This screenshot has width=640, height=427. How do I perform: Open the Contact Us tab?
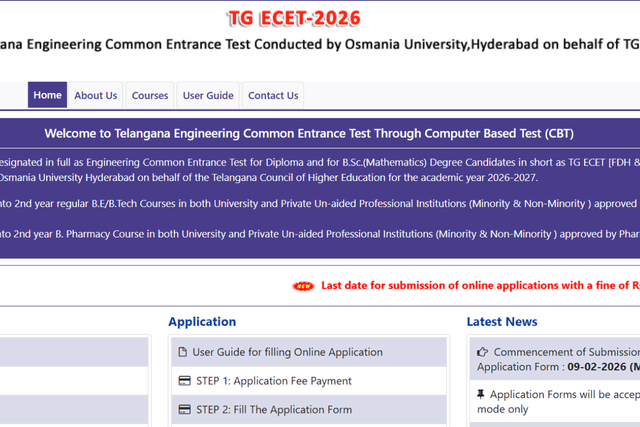273,95
